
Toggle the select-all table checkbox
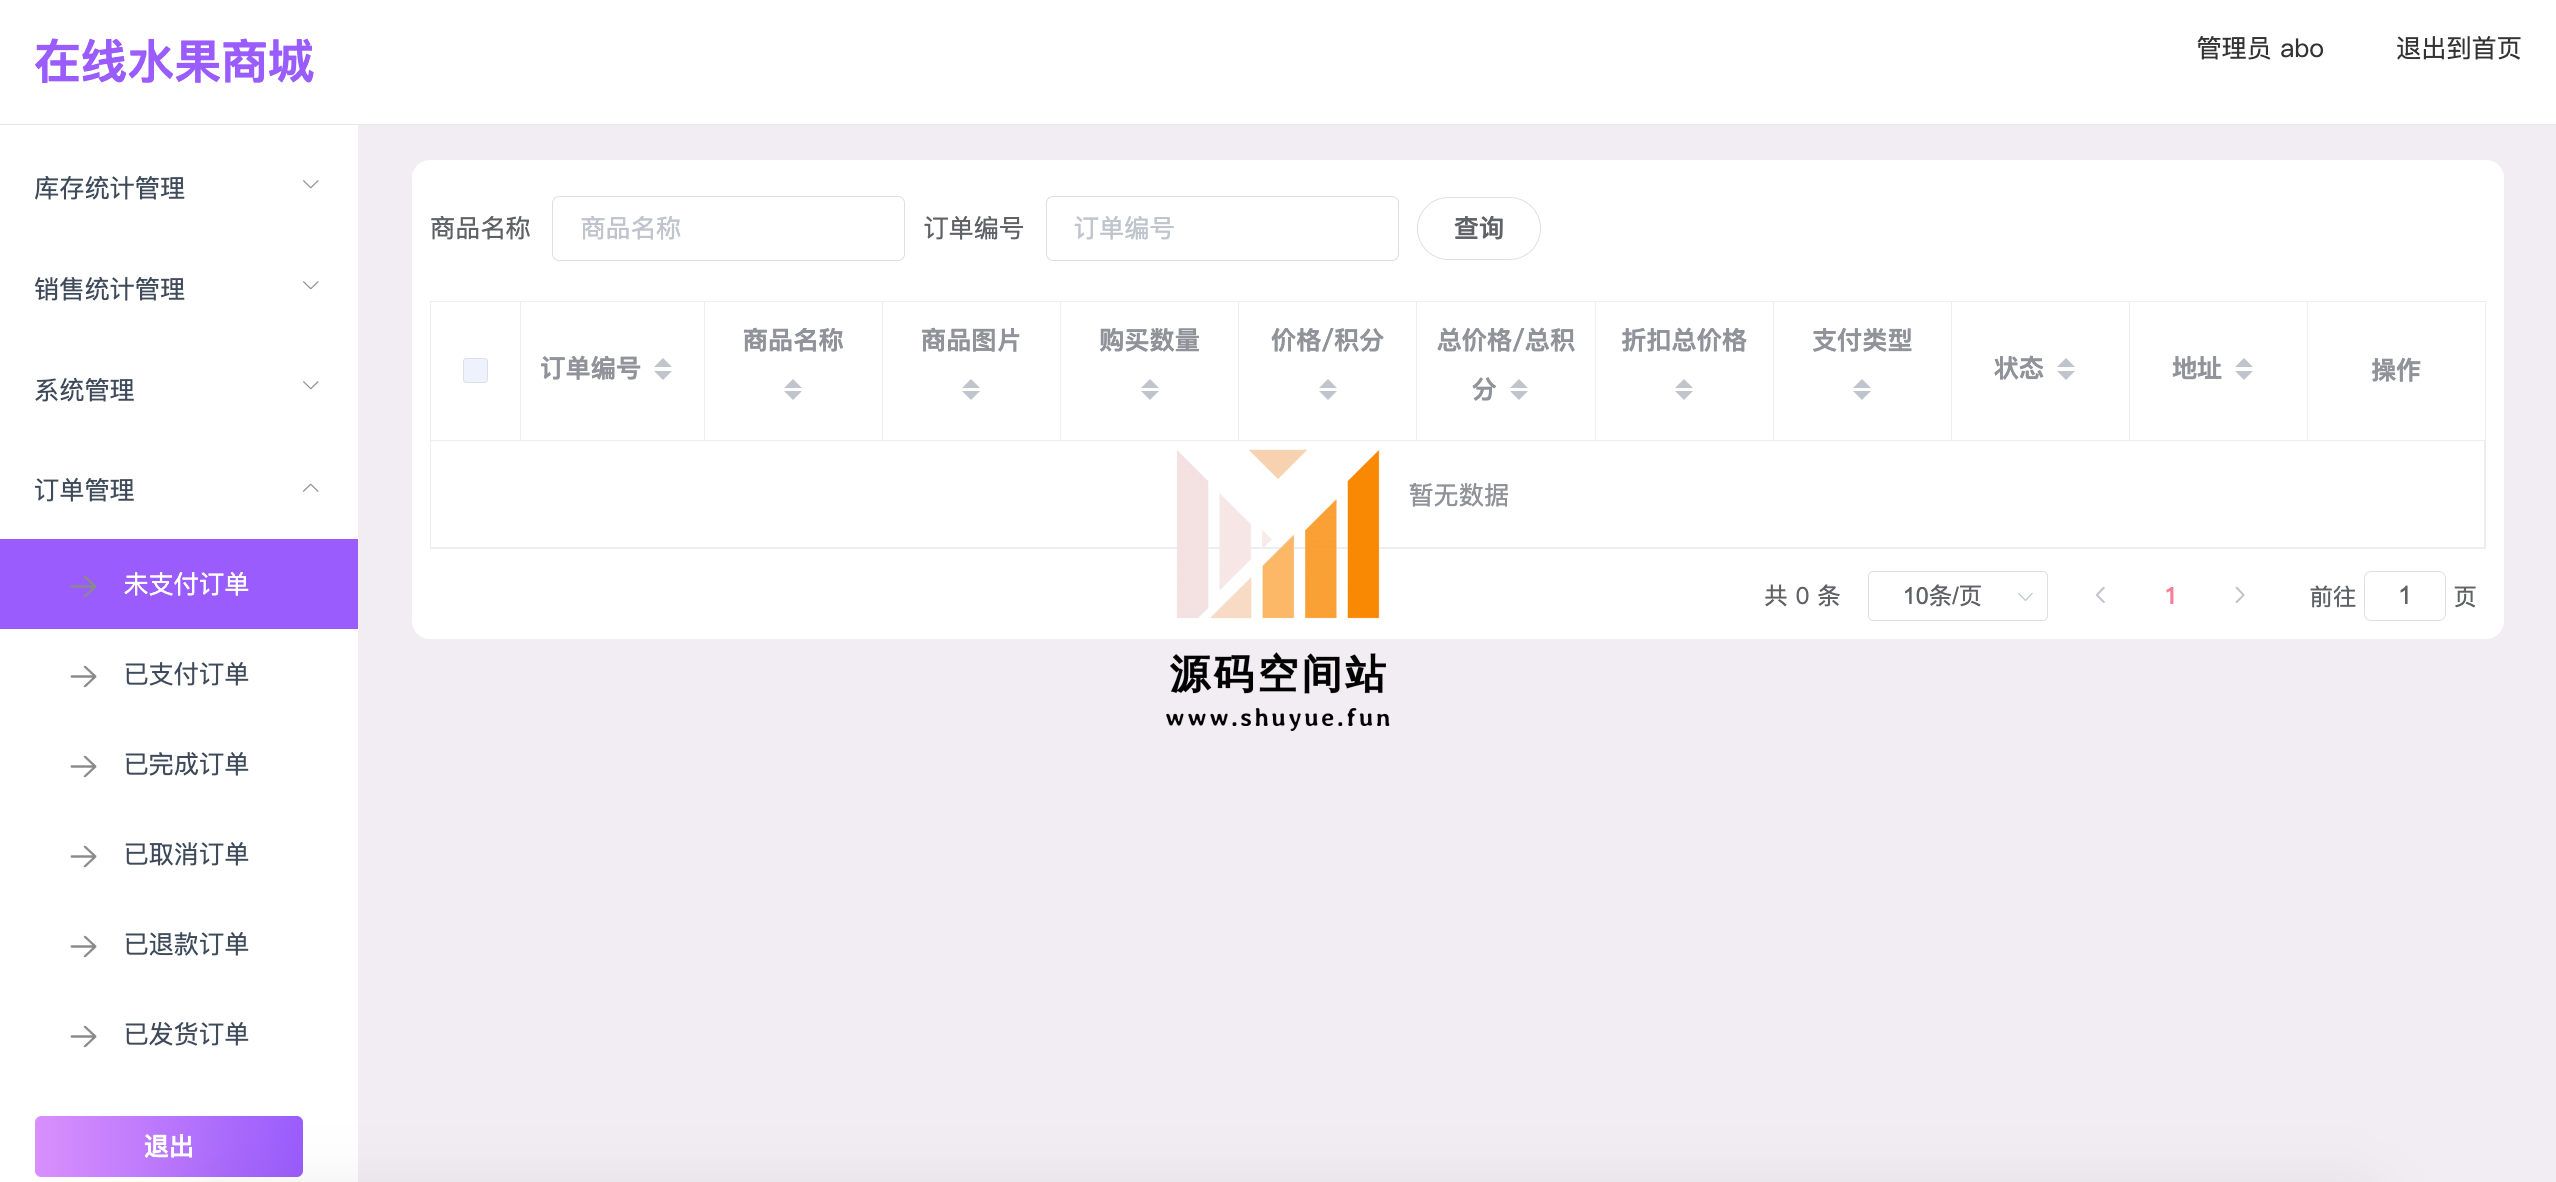[x=475, y=370]
